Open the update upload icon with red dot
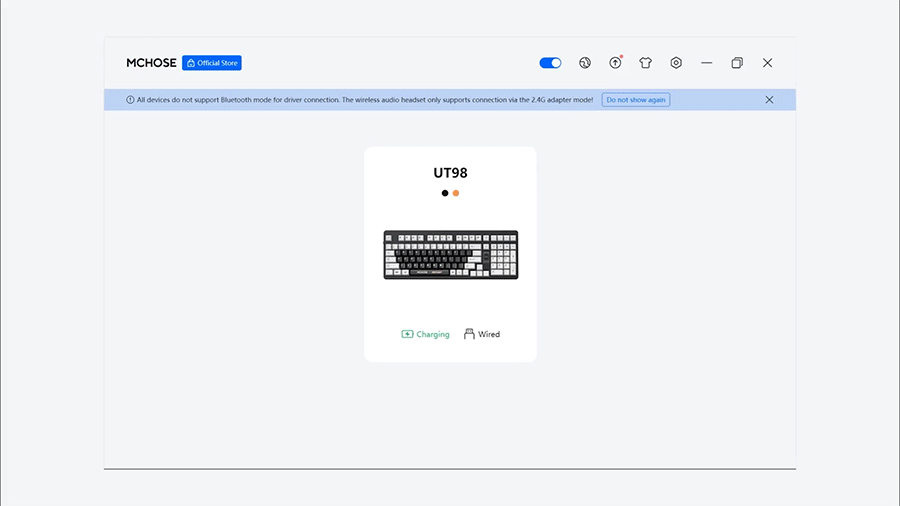Screen dimensions: 900x506 pos(615,63)
